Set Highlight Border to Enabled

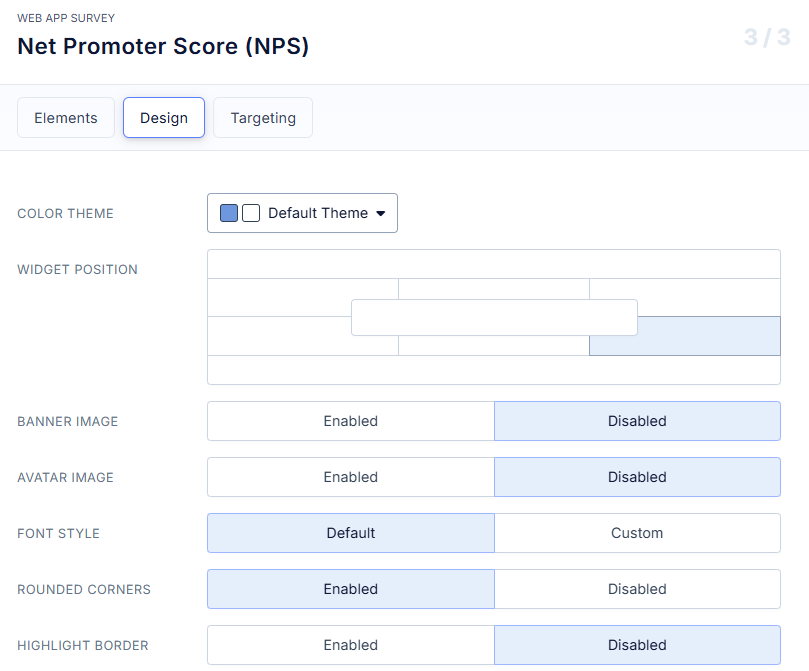tap(351, 645)
